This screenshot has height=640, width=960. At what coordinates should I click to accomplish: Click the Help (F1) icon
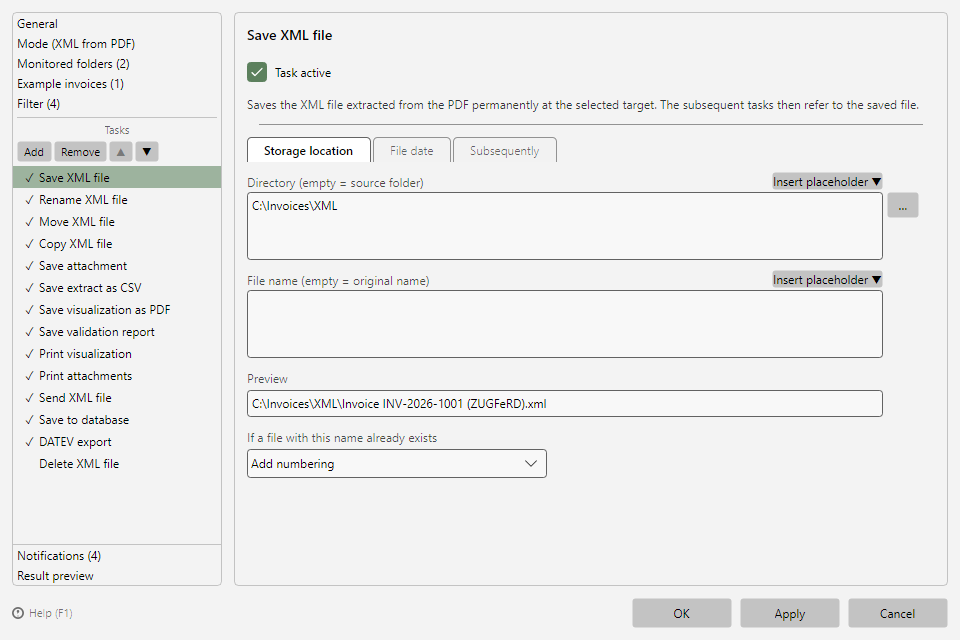(18, 613)
